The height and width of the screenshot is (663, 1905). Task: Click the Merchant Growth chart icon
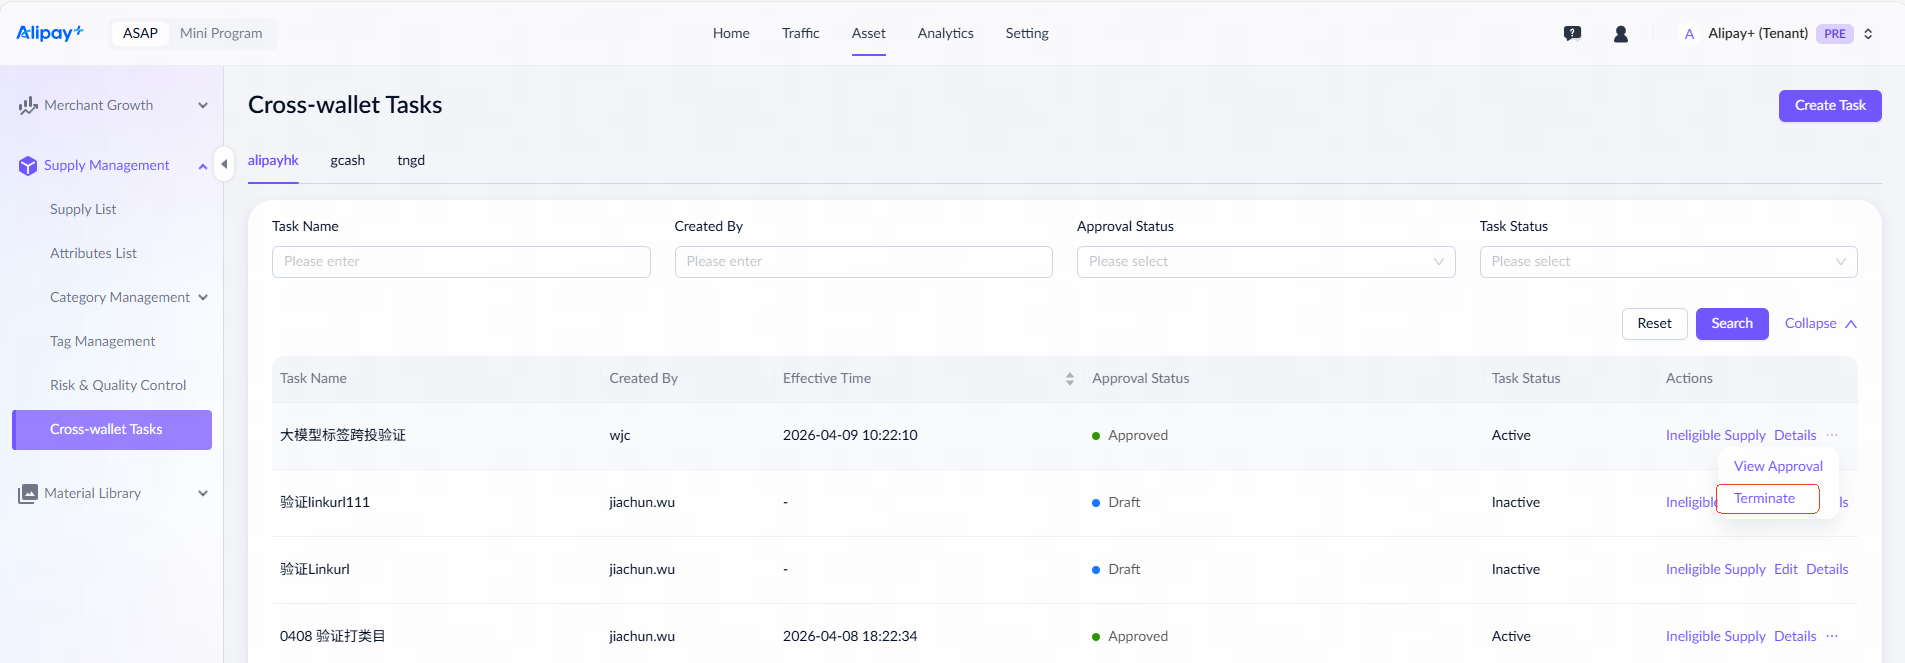(x=28, y=106)
